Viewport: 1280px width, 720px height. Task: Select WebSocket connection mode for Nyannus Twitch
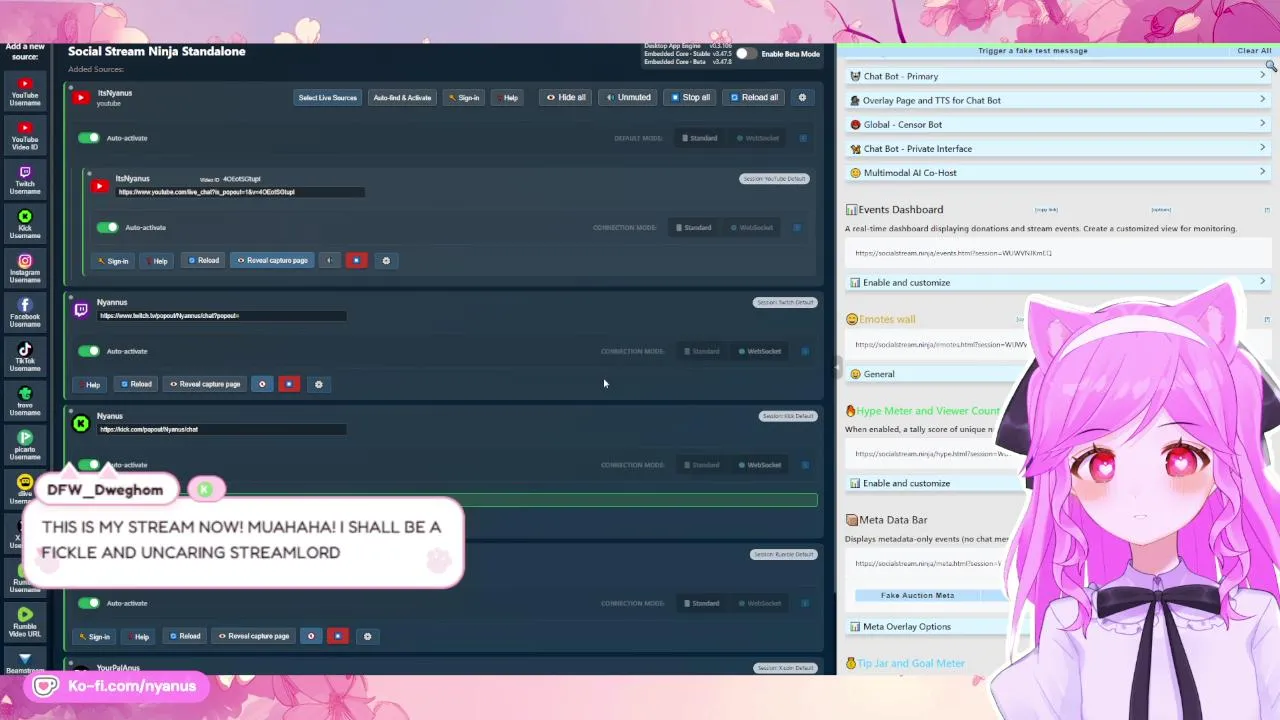click(x=760, y=351)
